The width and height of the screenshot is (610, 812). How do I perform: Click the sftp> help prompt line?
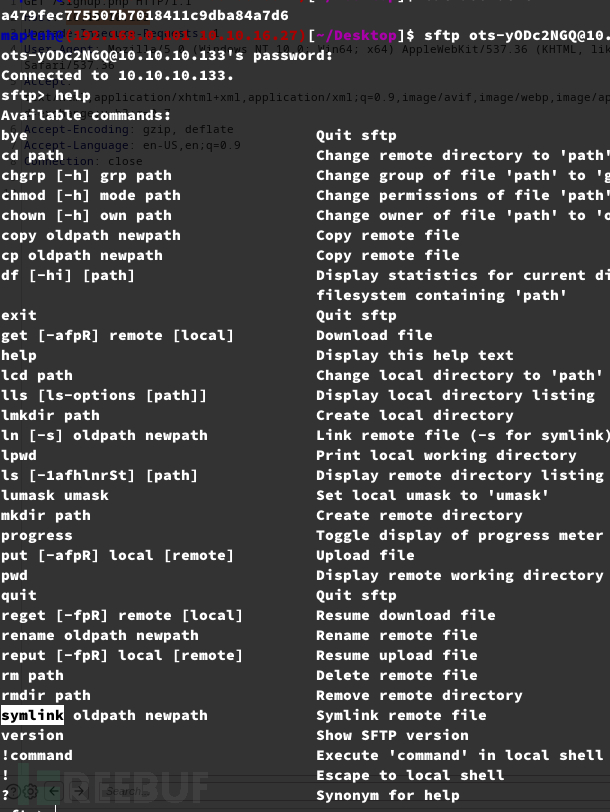[46, 96]
